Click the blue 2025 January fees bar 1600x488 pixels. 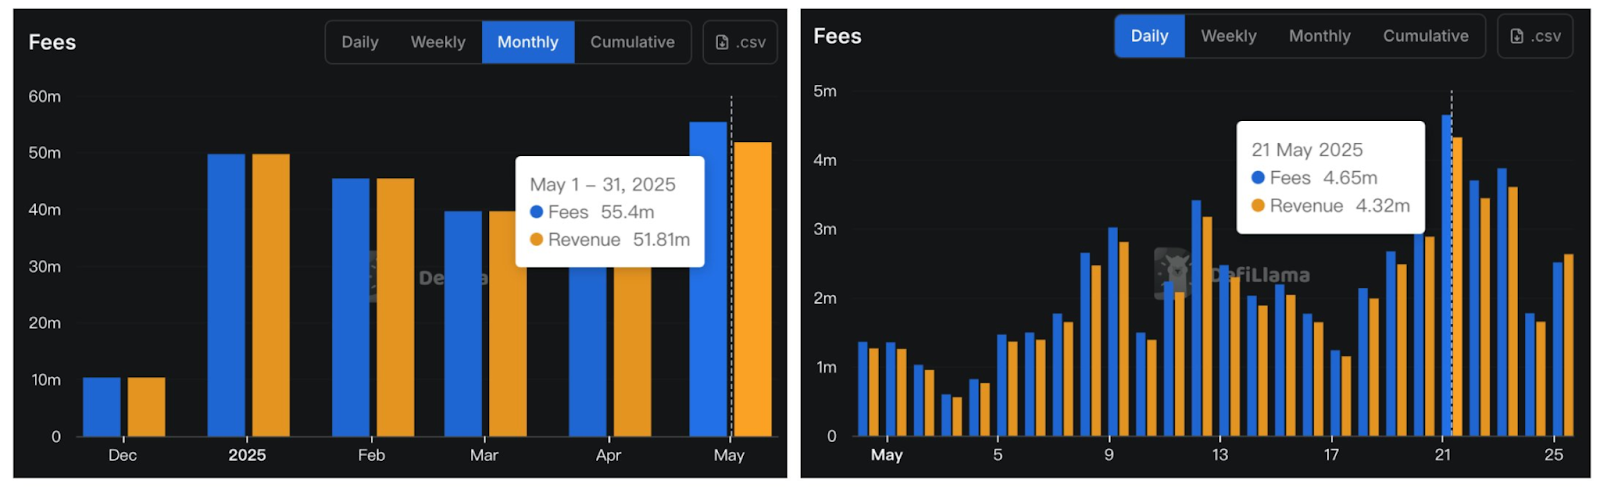(x=226, y=295)
